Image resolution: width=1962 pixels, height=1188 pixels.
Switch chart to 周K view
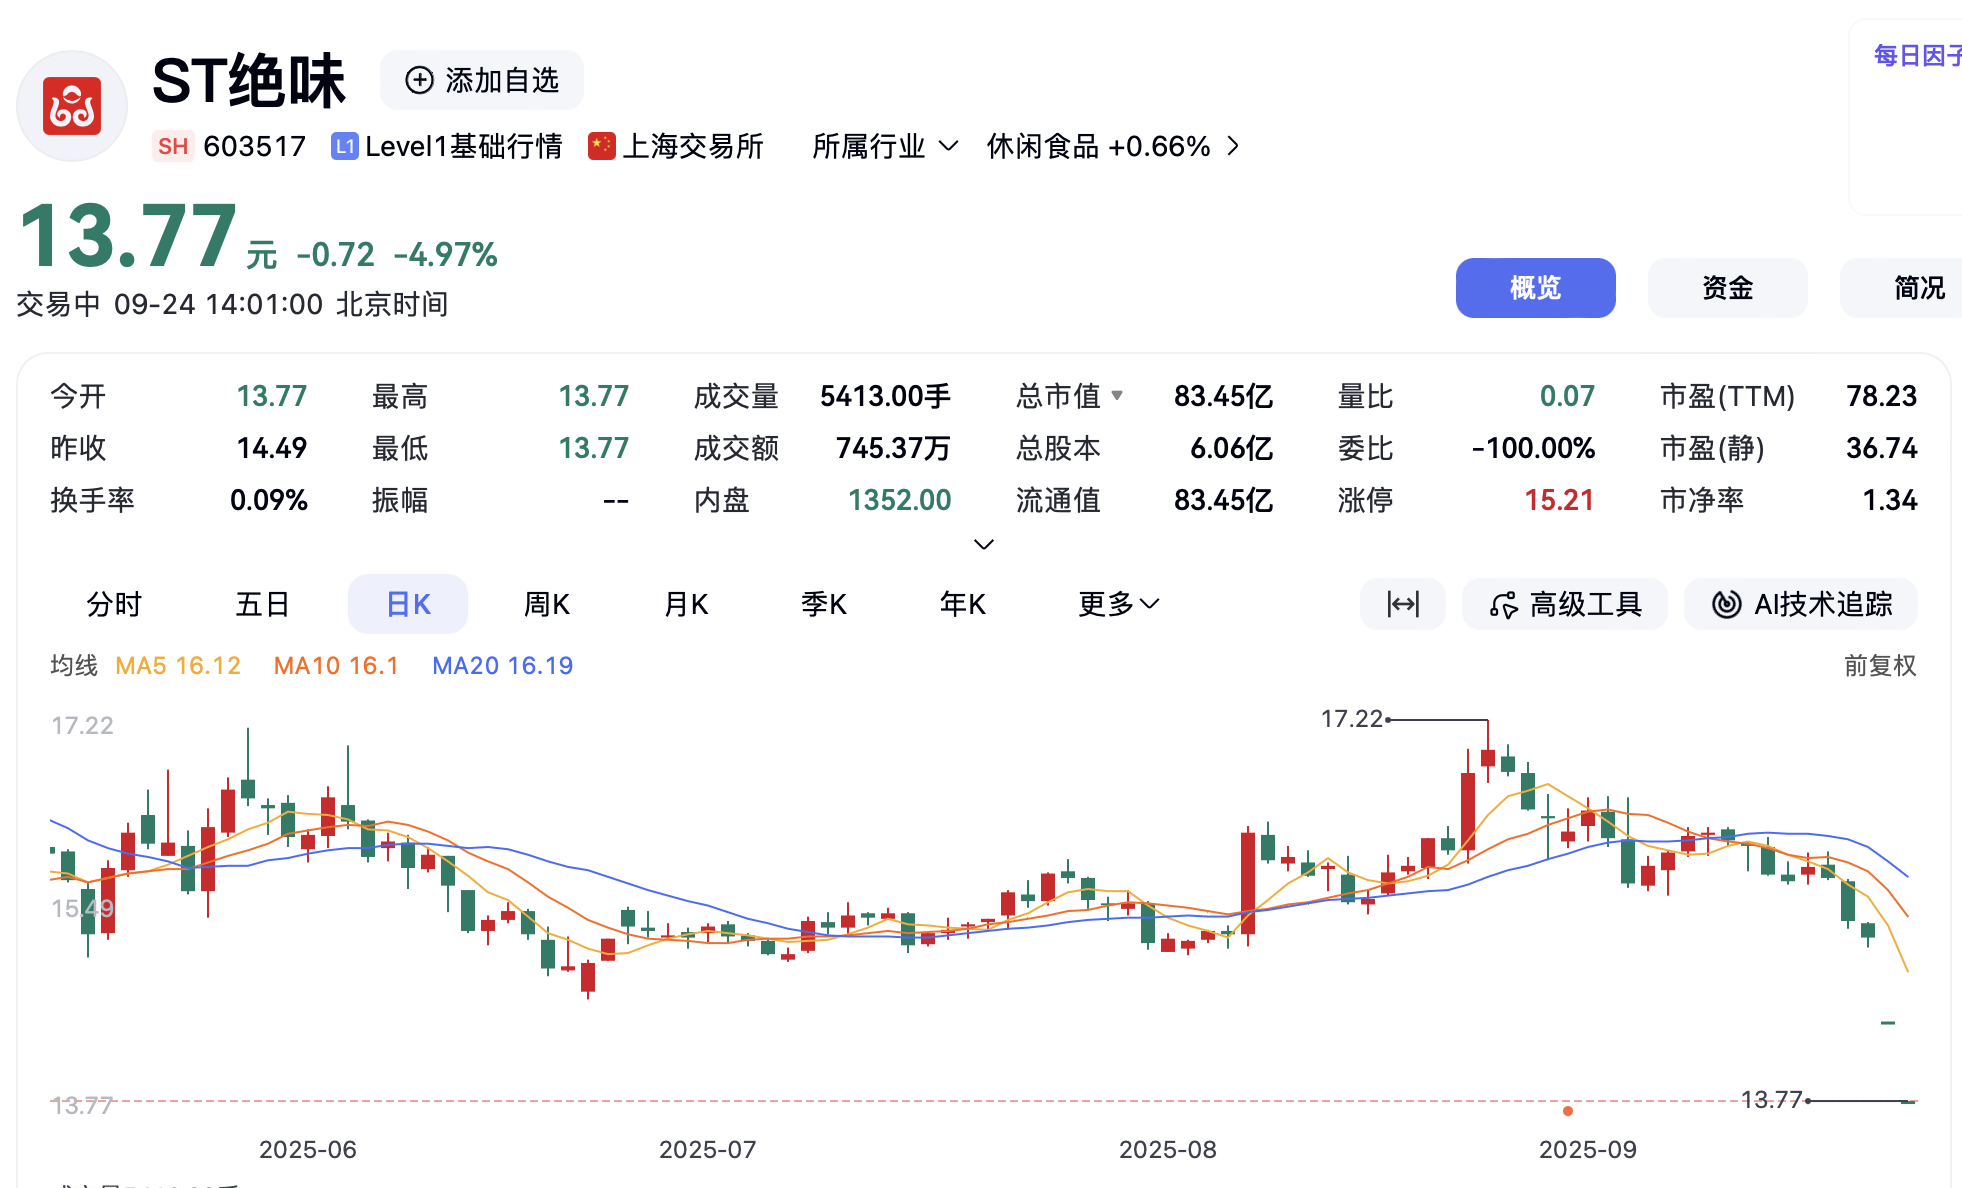(x=546, y=604)
